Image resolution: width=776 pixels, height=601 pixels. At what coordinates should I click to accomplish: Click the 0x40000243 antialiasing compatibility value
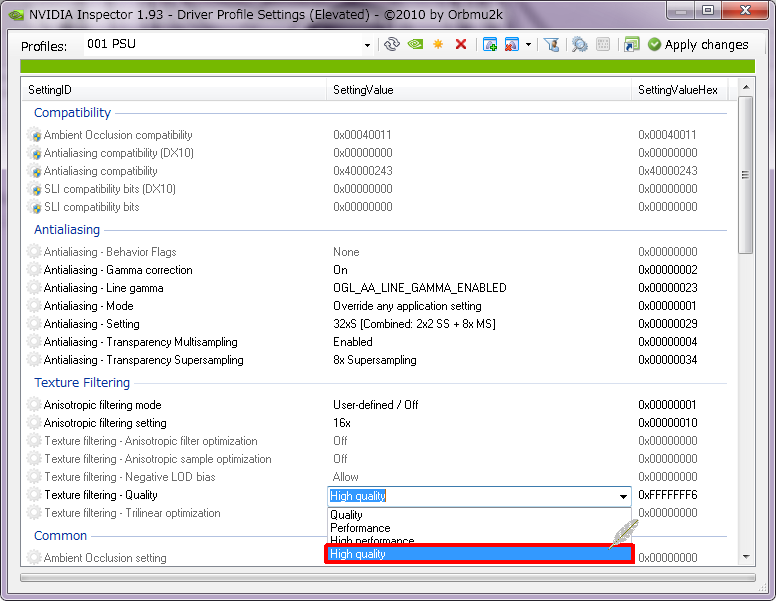363,171
